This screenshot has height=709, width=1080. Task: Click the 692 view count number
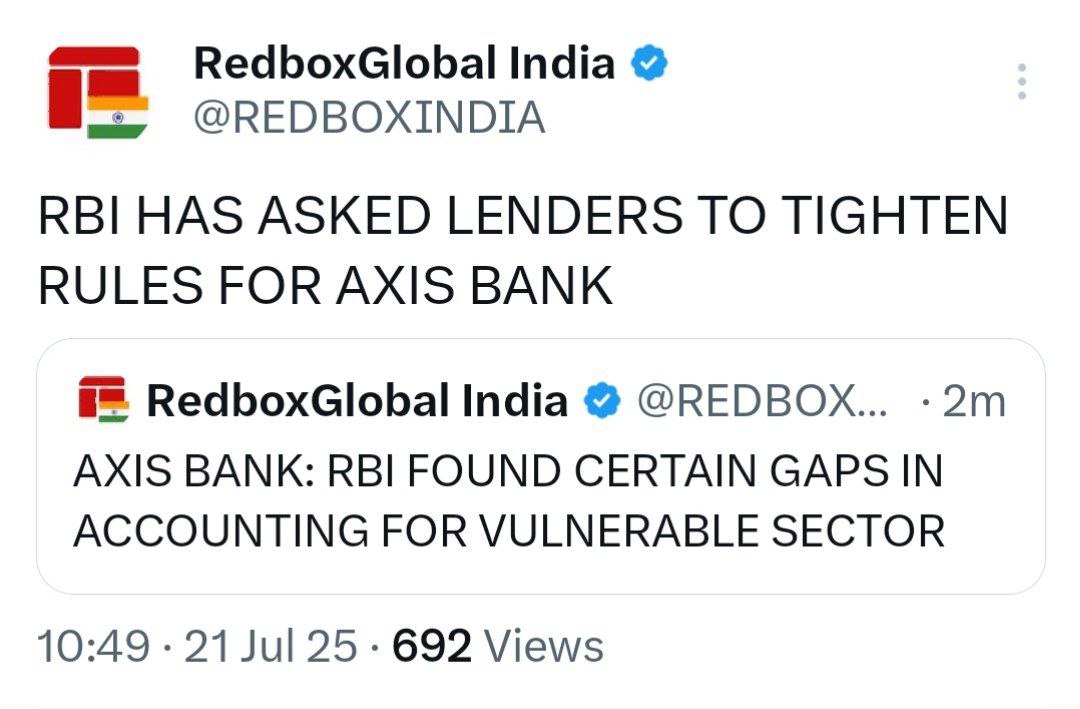[x=431, y=647]
